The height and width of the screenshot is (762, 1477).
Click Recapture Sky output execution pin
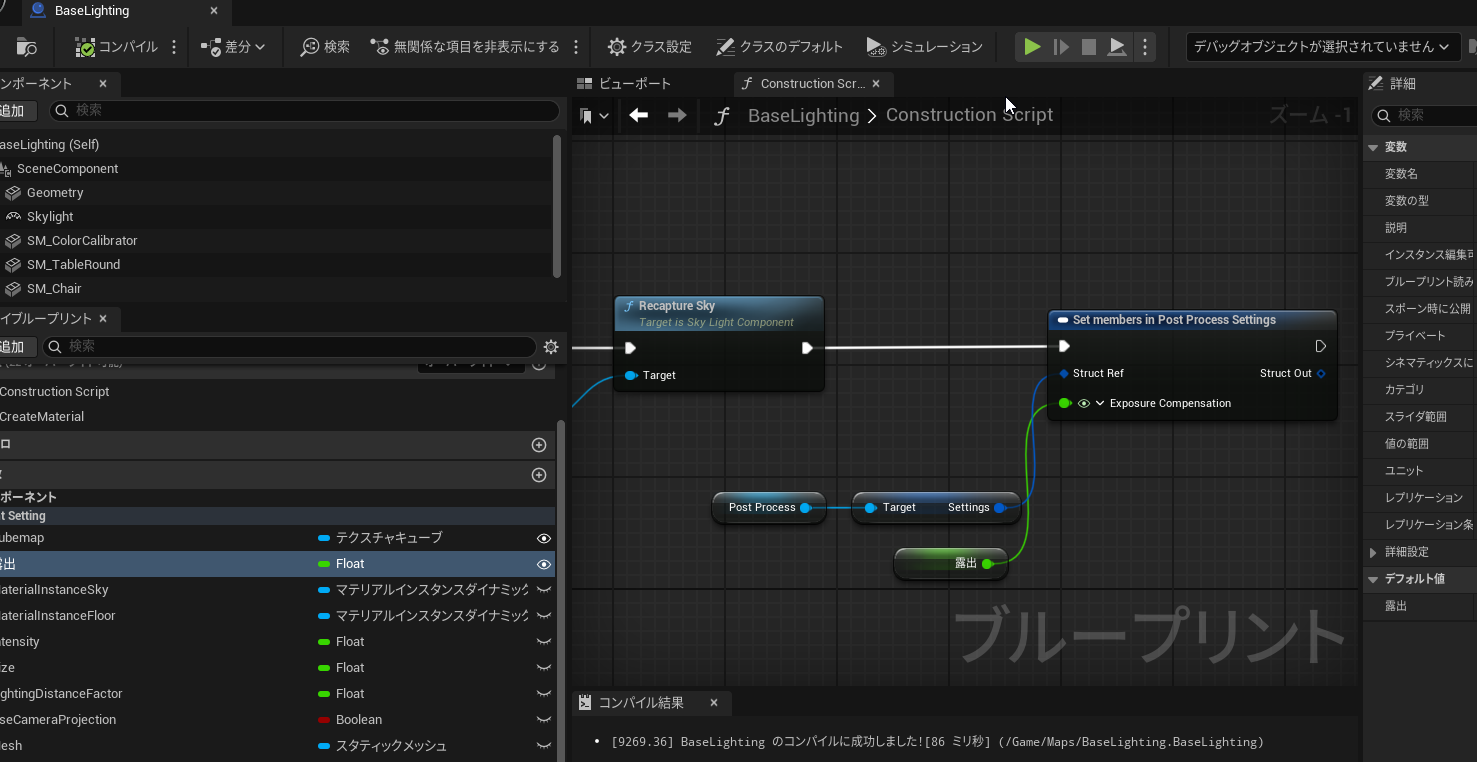[x=807, y=348]
